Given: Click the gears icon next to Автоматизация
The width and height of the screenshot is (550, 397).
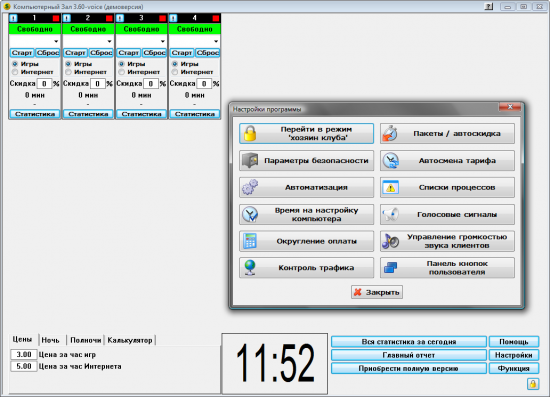Looking at the screenshot, I should (x=250, y=187).
